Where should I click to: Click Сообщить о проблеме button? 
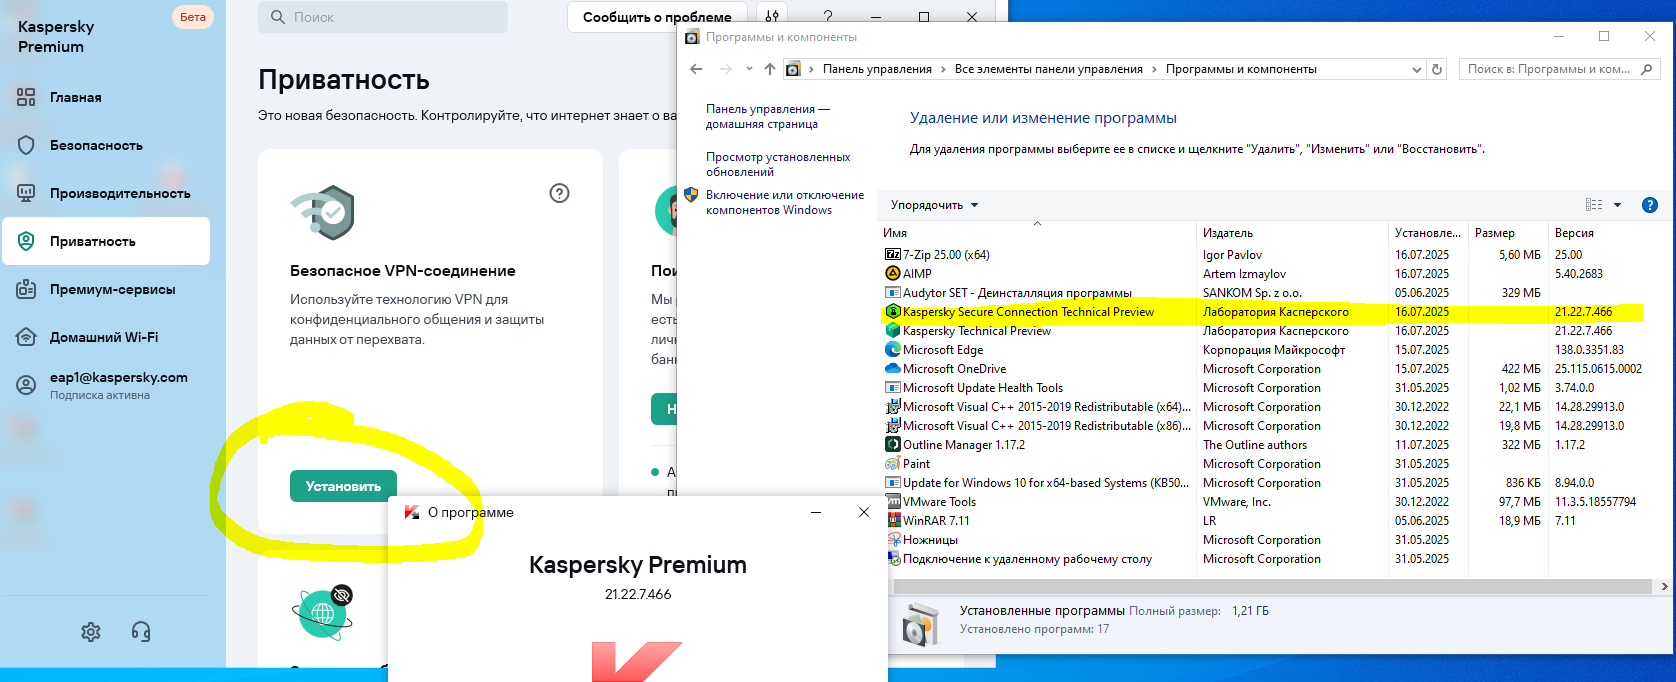[x=657, y=17]
